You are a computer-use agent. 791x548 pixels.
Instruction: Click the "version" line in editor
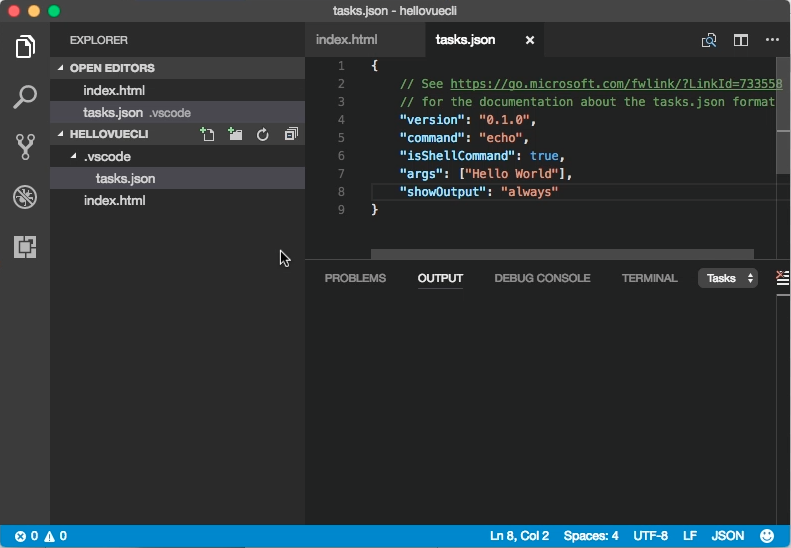click(468, 120)
